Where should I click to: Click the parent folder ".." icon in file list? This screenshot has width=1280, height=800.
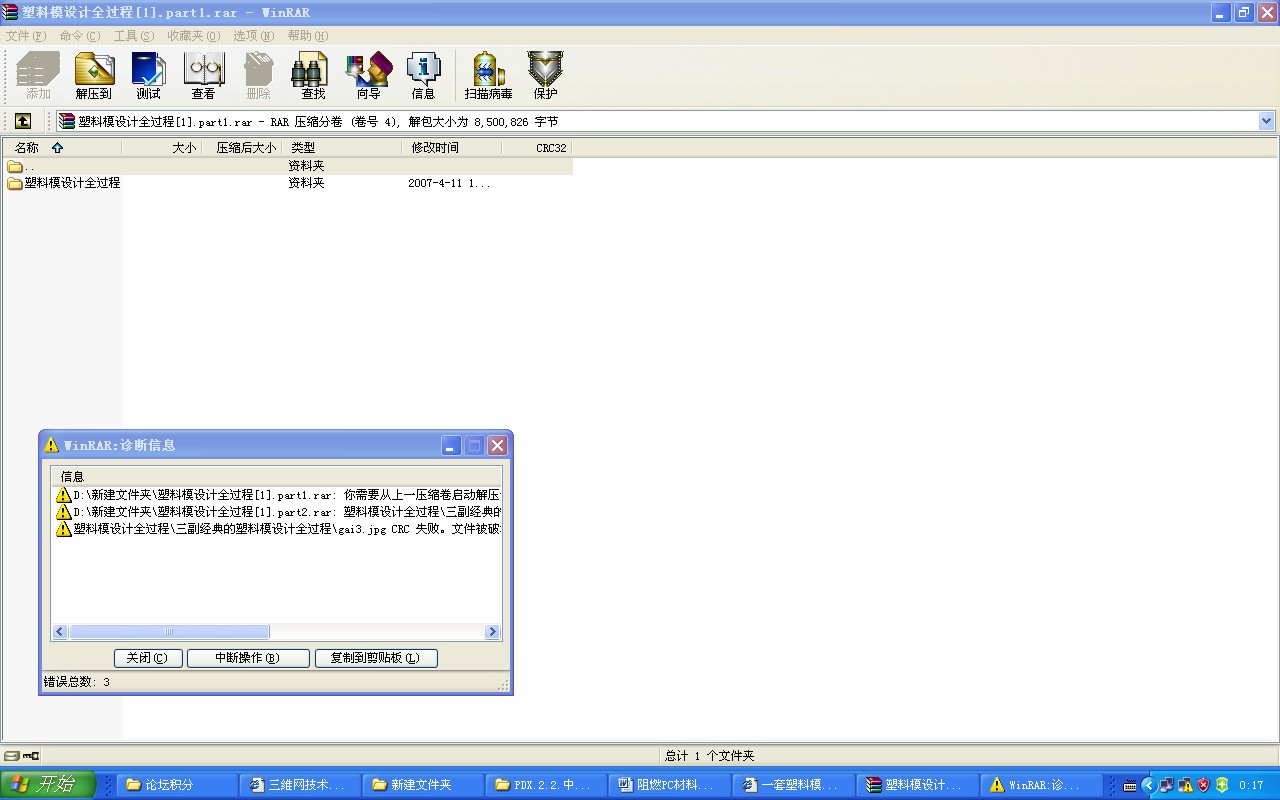coord(15,166)
